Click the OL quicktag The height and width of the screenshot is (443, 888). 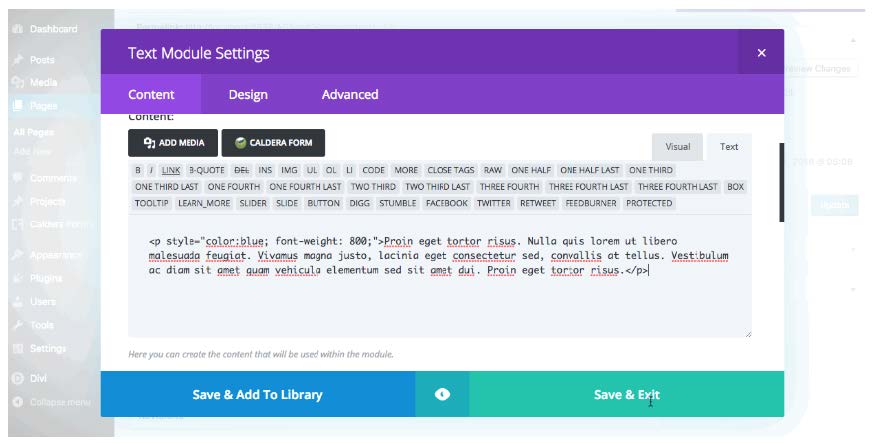[331, 170]
